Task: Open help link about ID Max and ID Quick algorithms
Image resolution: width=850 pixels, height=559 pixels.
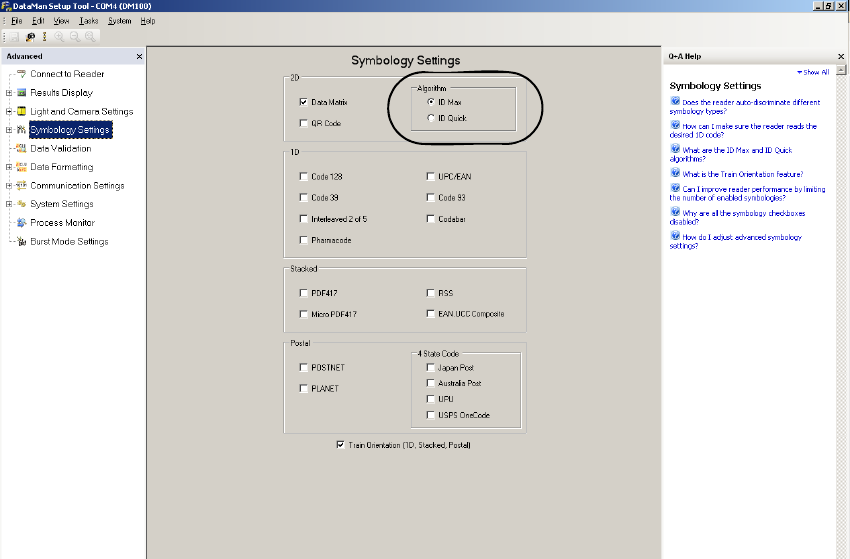Action: (731, 154)
